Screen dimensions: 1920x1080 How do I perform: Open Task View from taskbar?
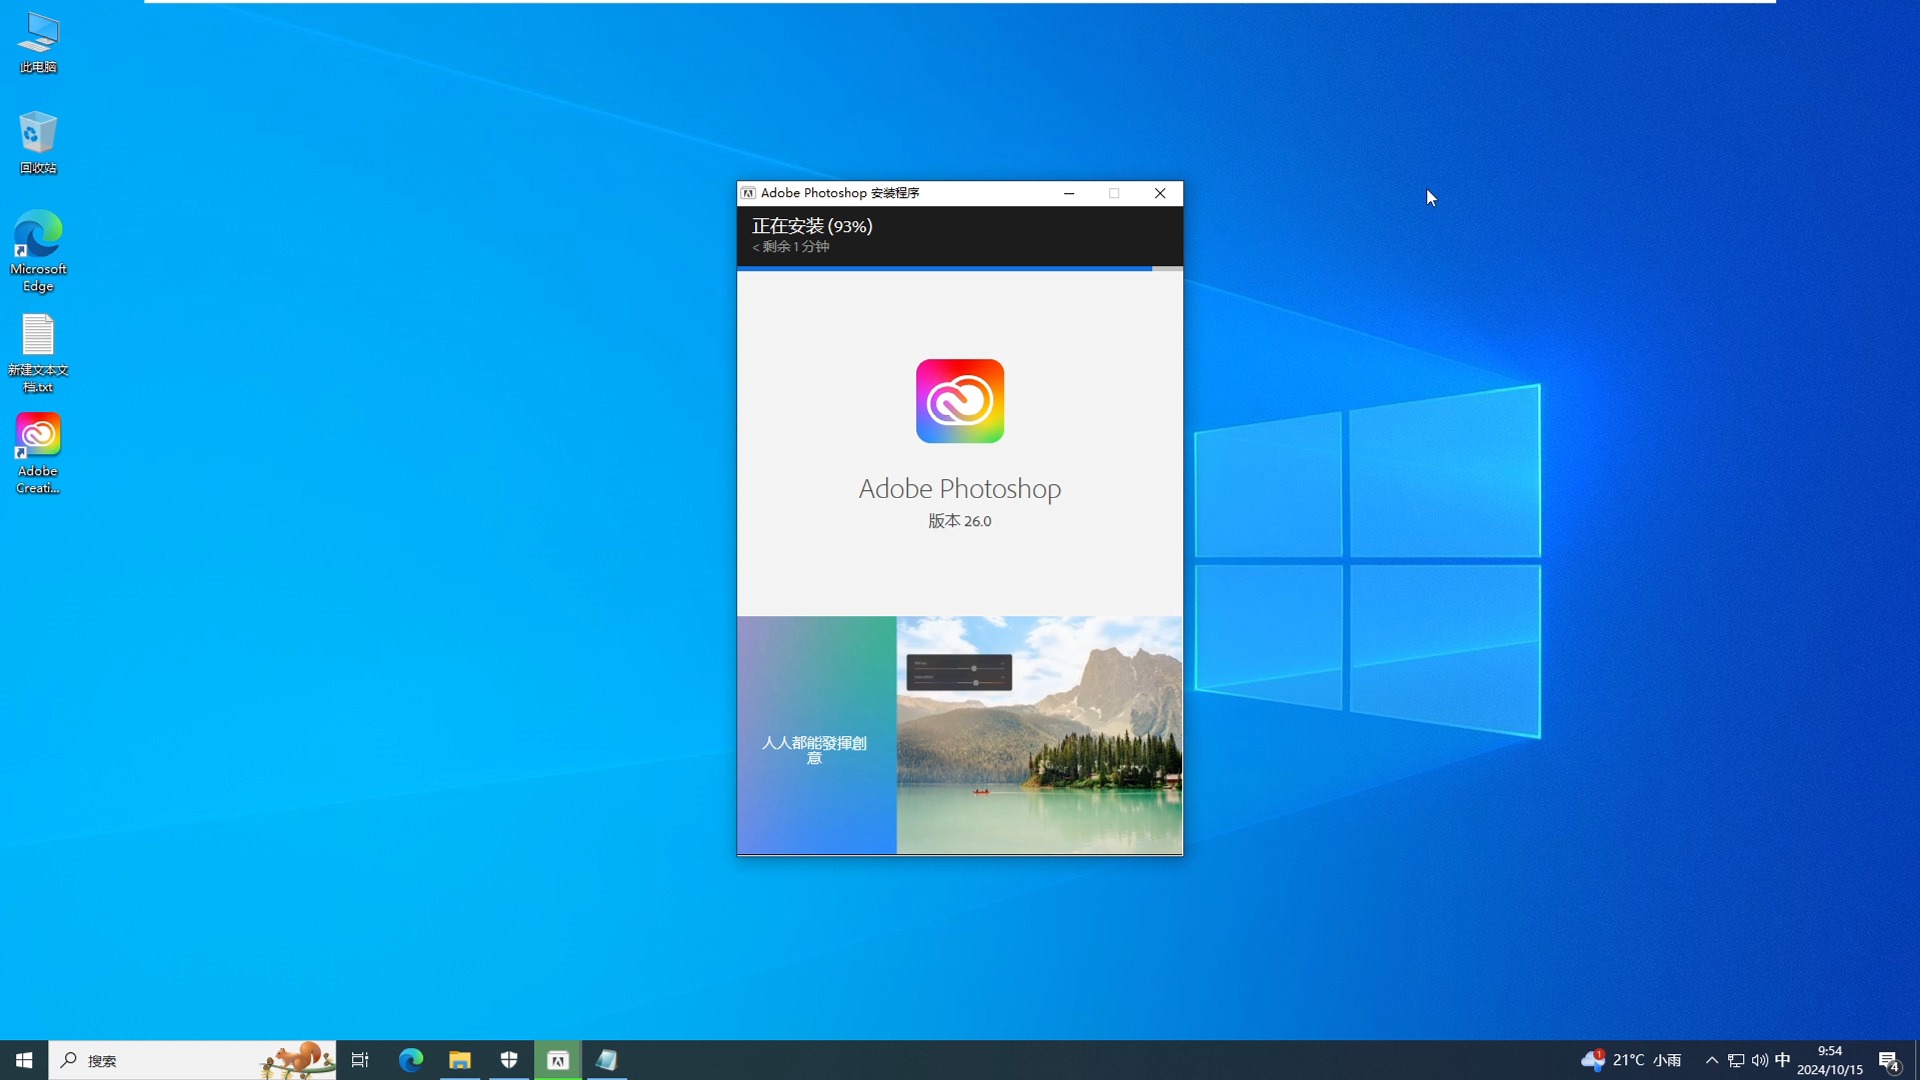360,1060
